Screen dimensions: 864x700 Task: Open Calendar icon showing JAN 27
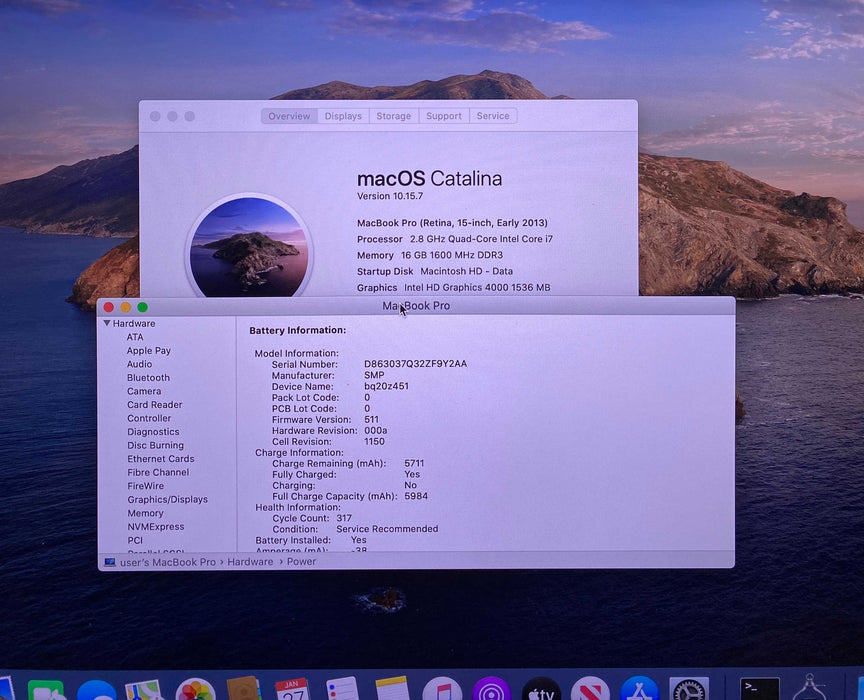pyautogui.click(x=292, y=689)
